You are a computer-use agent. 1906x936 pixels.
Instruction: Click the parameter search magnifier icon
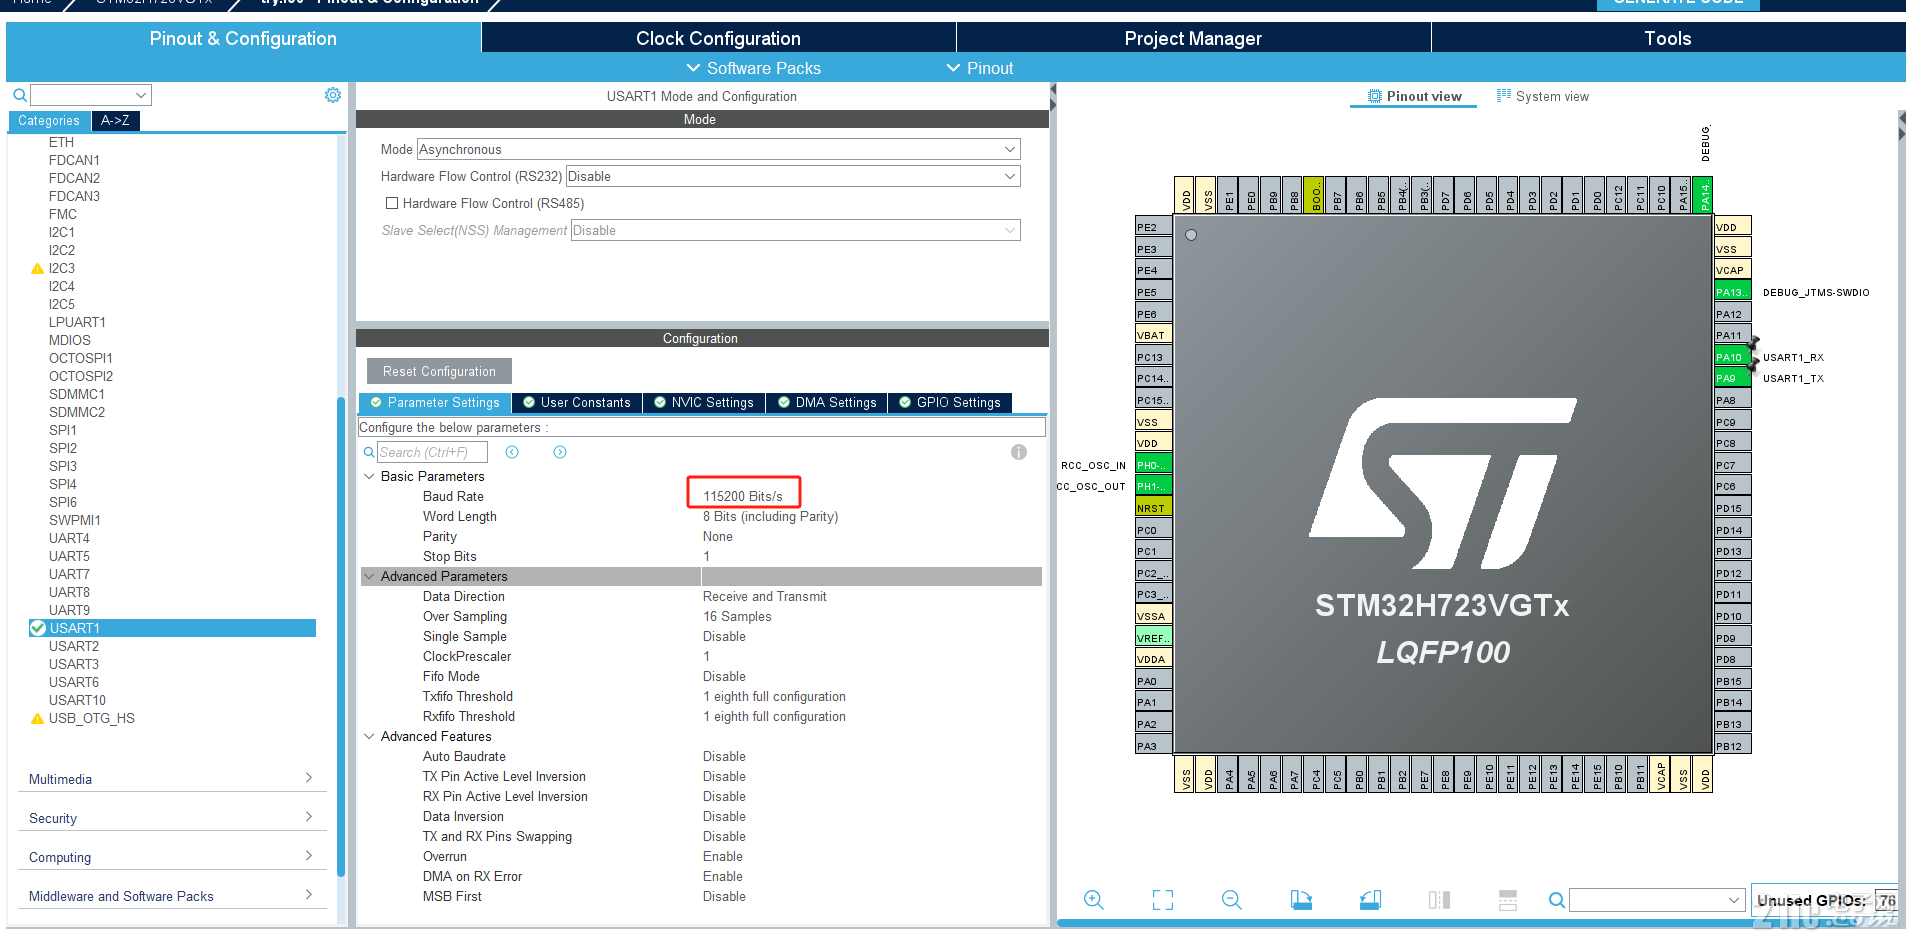[369, 453]
